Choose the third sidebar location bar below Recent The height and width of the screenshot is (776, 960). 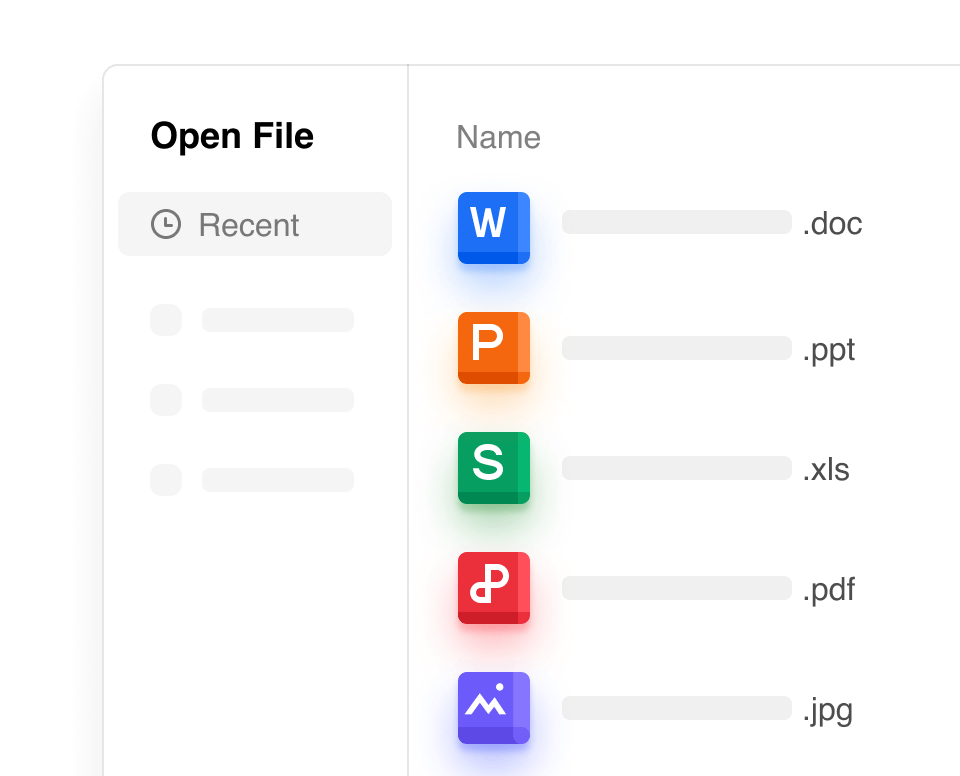coord(278,480)
